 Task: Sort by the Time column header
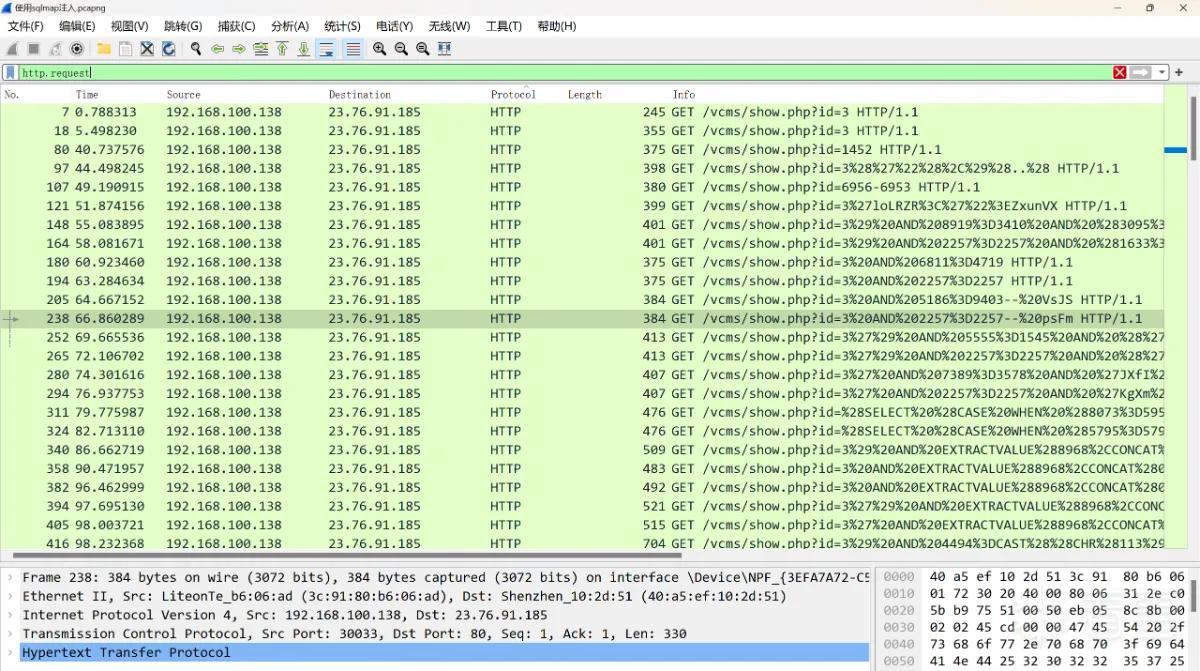tap(87, 95)
